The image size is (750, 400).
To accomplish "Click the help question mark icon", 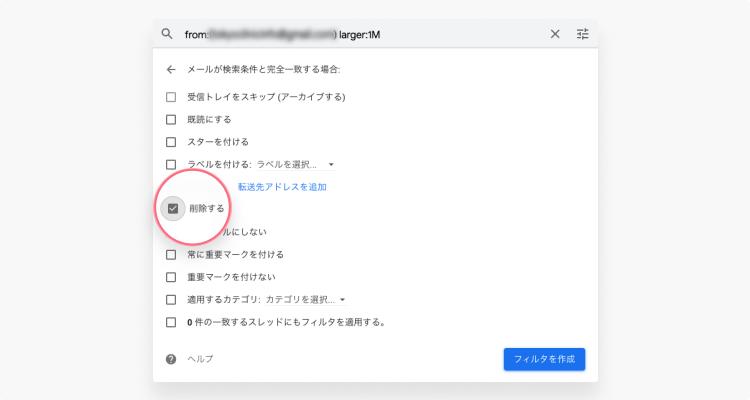I will pos(171,359).
